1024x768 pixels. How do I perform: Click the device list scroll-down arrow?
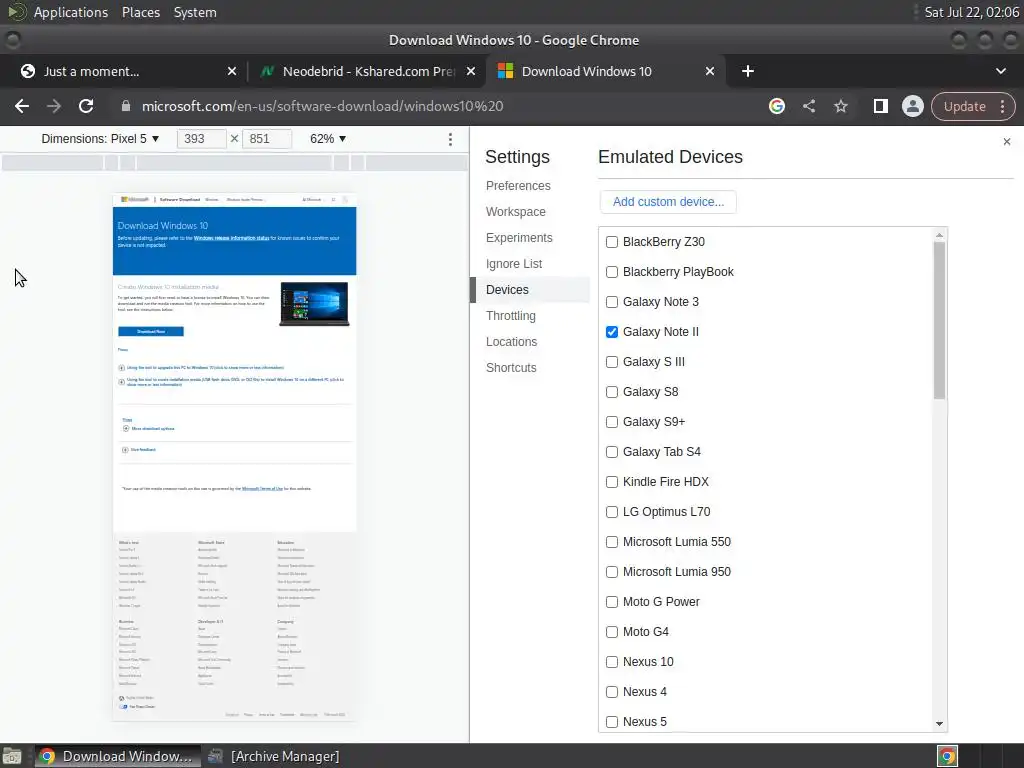(939, 724)
